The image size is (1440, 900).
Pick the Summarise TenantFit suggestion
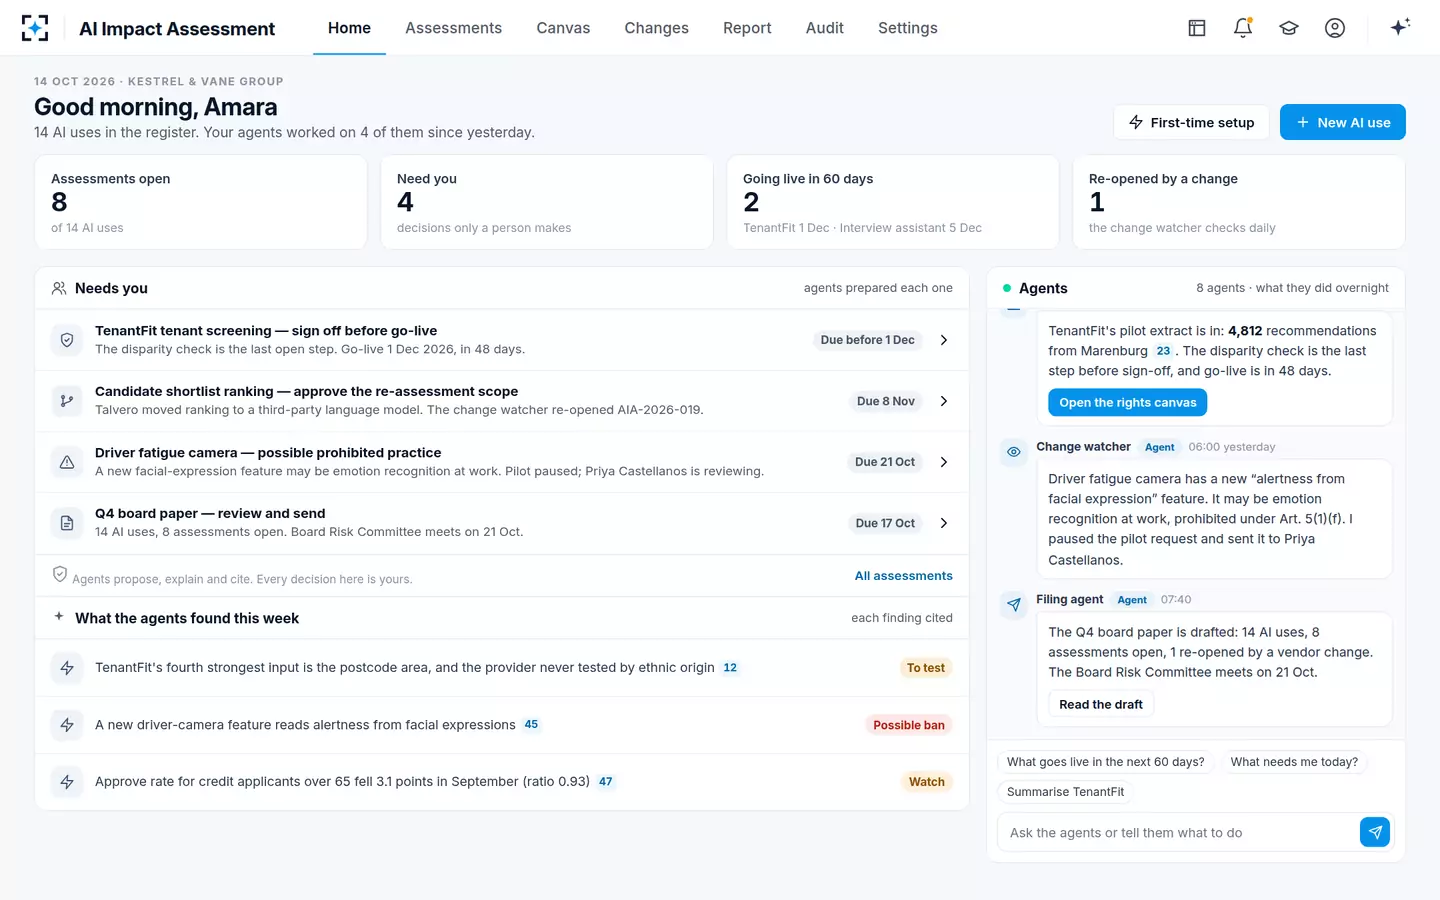tap(1065, 792)
